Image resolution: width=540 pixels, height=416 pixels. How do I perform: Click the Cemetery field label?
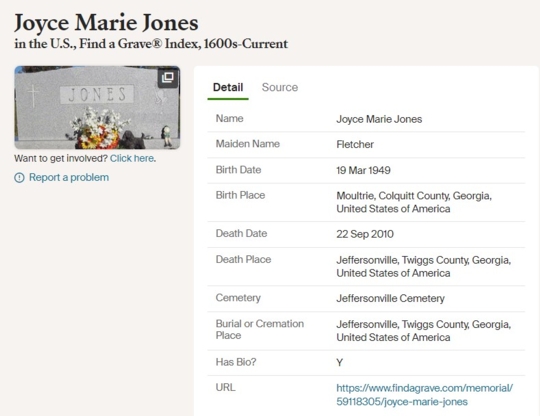click(238, 298)
